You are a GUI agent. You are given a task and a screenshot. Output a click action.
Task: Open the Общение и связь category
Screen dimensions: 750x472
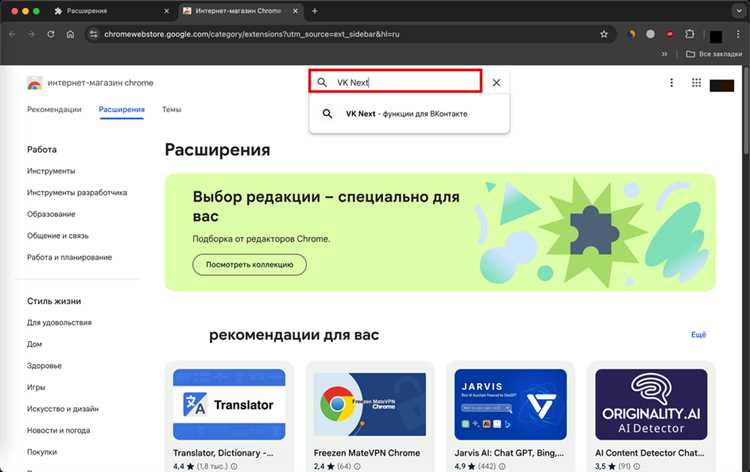click(58, 235)
